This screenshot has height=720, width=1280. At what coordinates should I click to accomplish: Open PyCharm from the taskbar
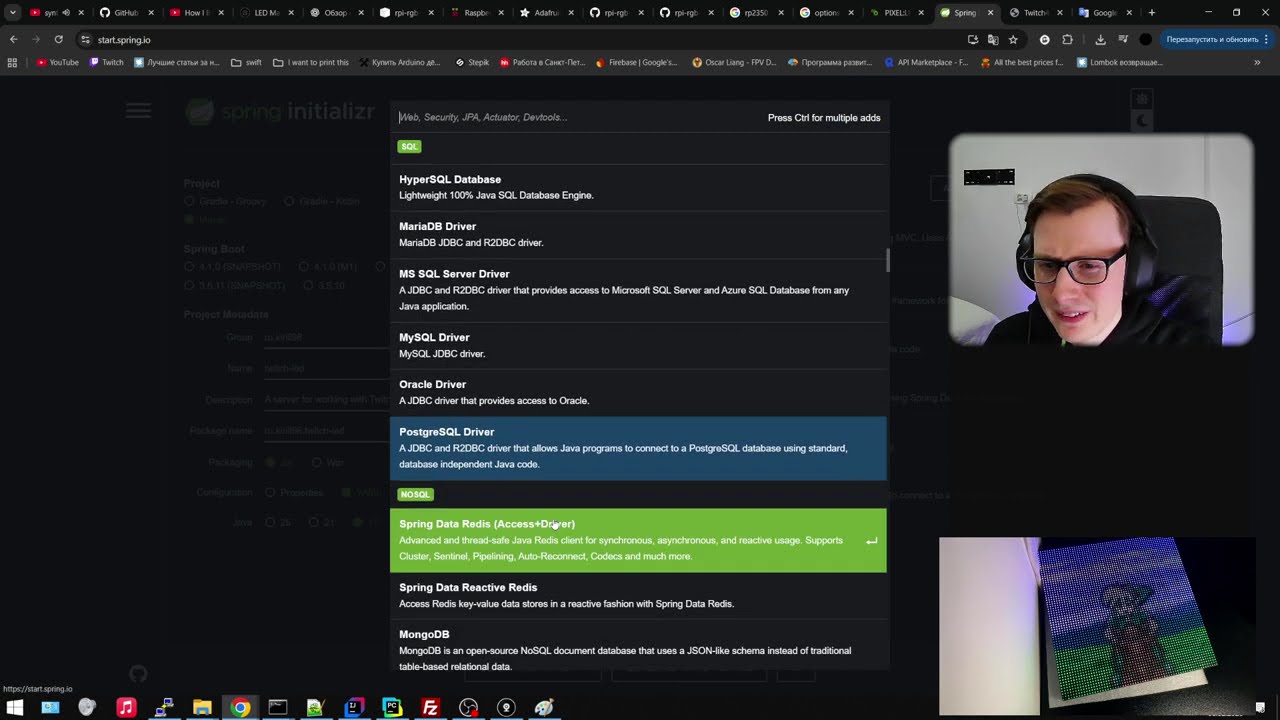pyautogui.click(x=392, y=707)
